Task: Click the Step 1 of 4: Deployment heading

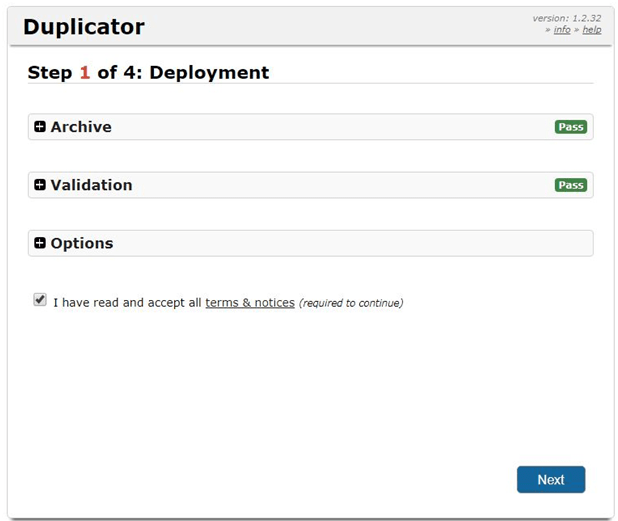Action: pyautogui.click(x=148, y=73)
